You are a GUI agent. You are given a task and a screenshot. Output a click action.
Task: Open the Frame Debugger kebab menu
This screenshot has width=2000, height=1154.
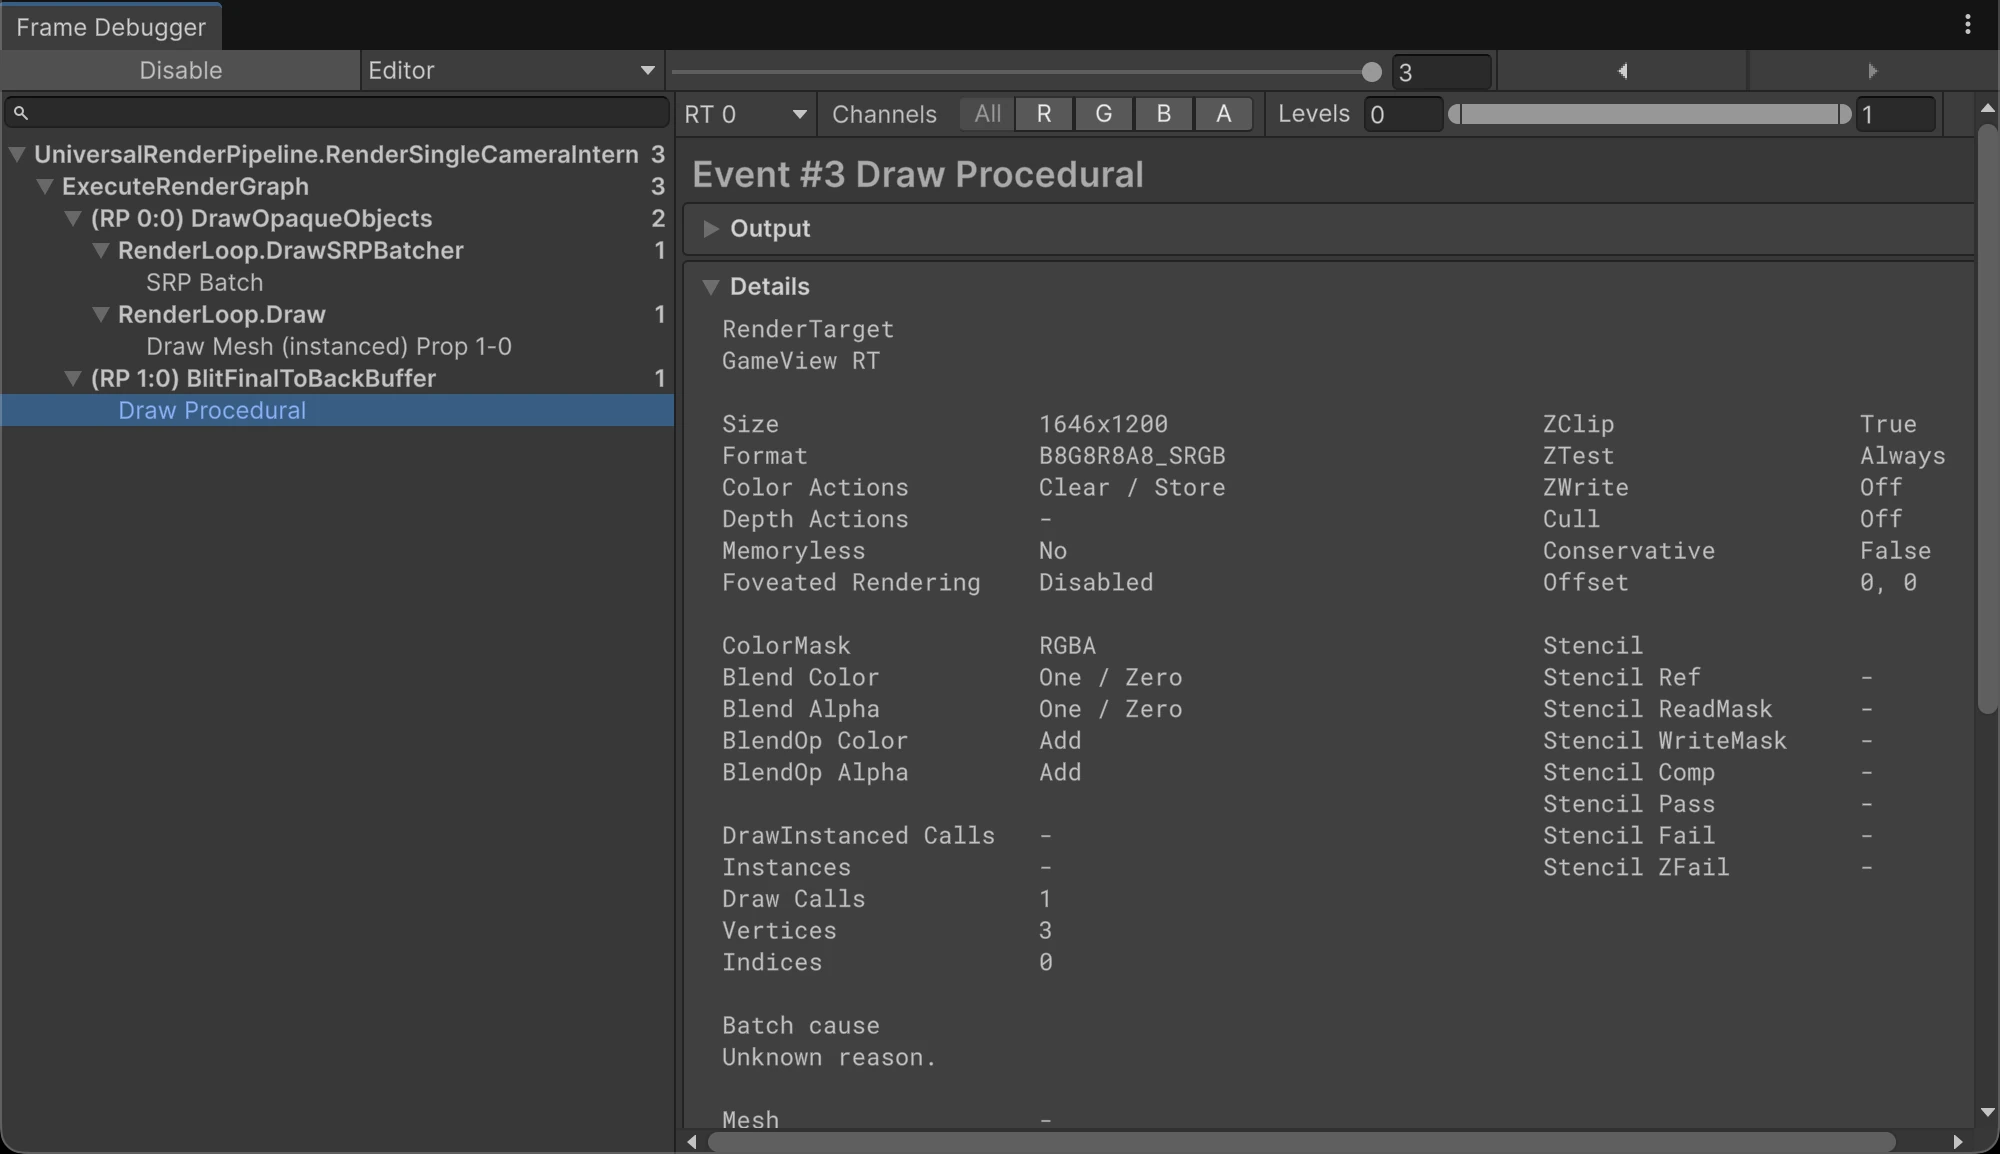(1967, 24)
